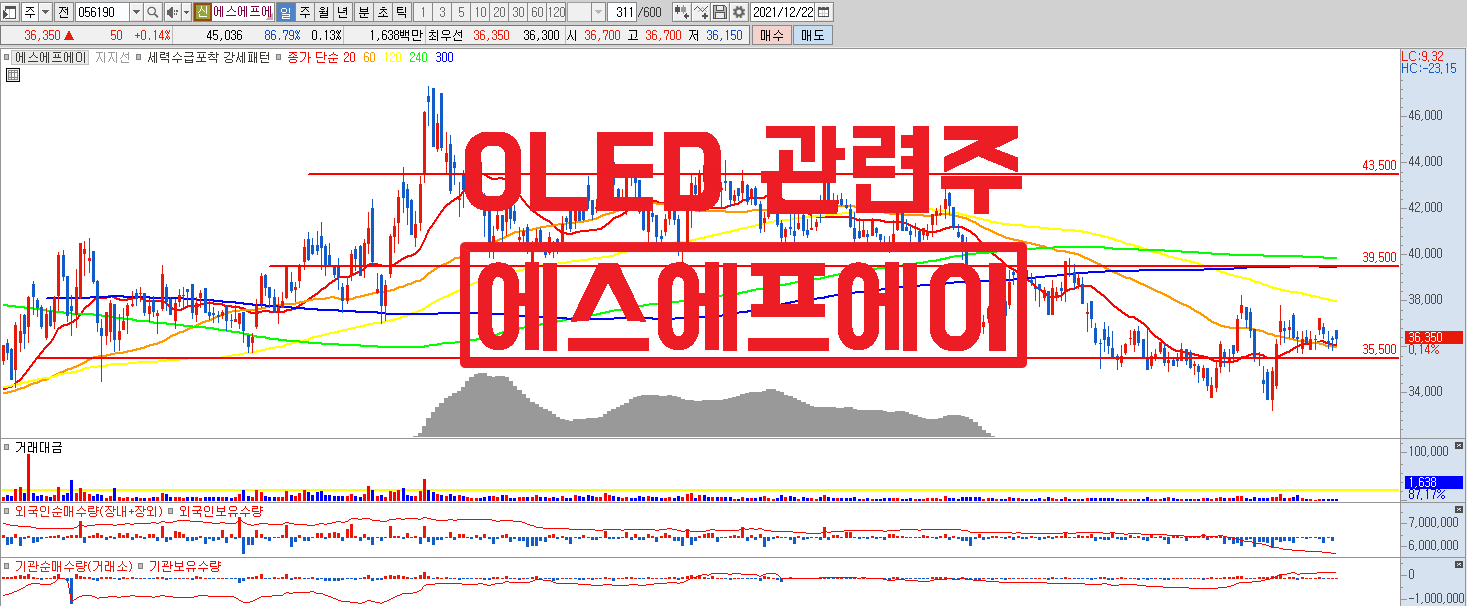Screen dimensions: 1467x606
Task: Select the 분 minute chart period
Action: 364,12
